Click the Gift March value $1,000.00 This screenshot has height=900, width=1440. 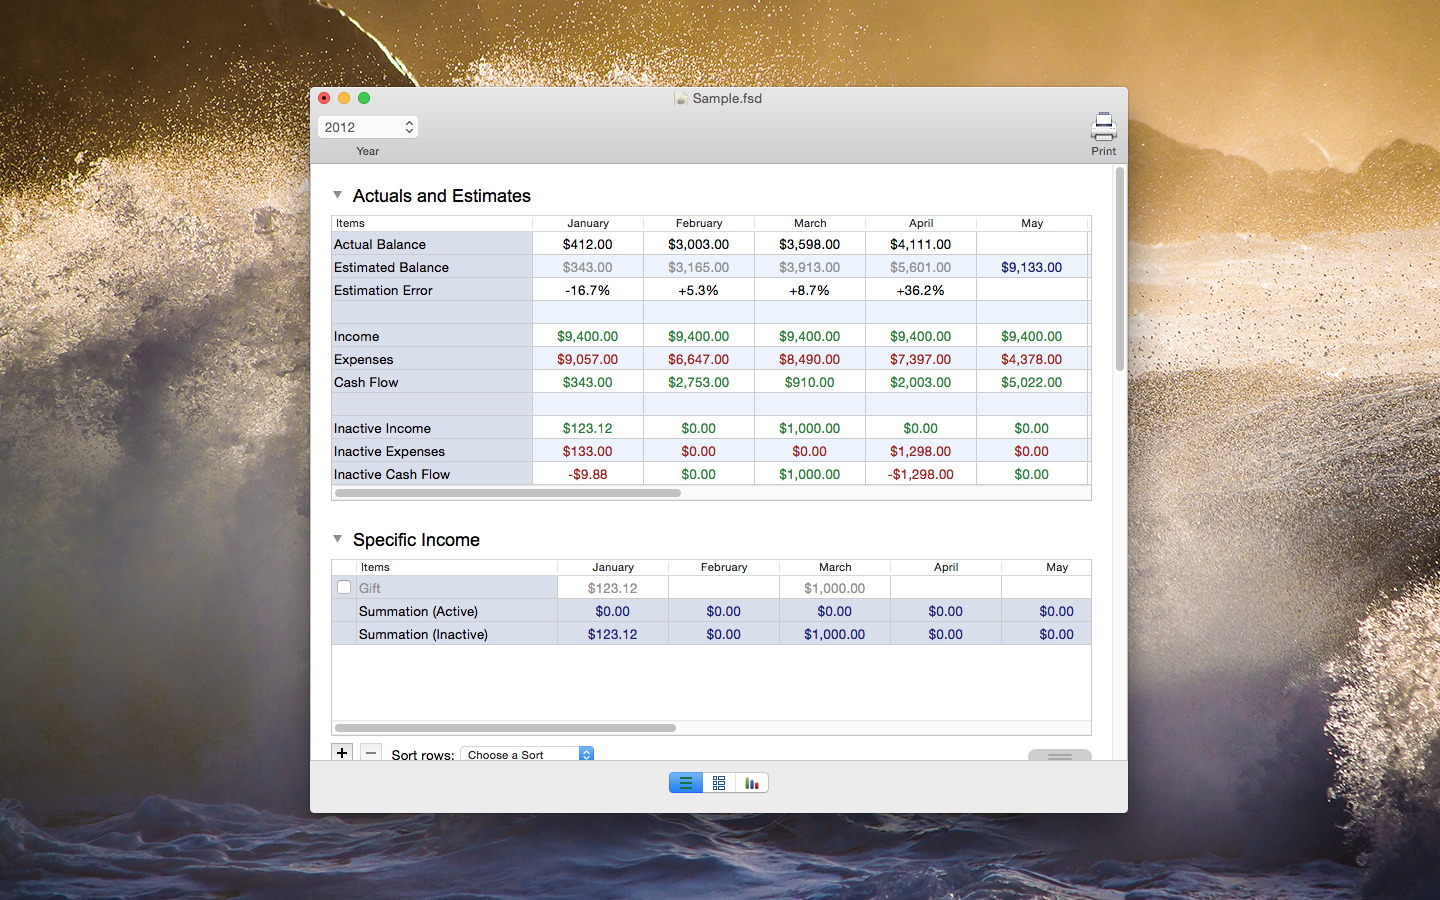click(834, 588)
